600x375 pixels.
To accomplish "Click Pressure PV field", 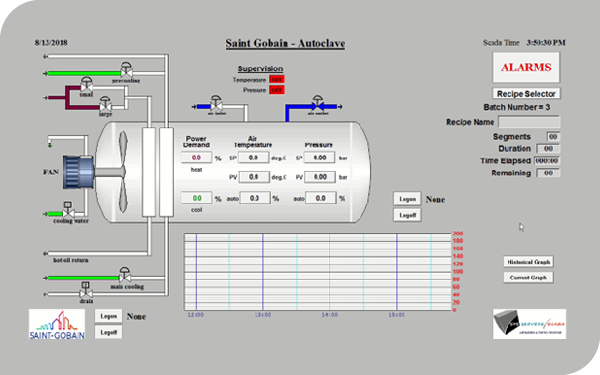I will tap(320, 177).
